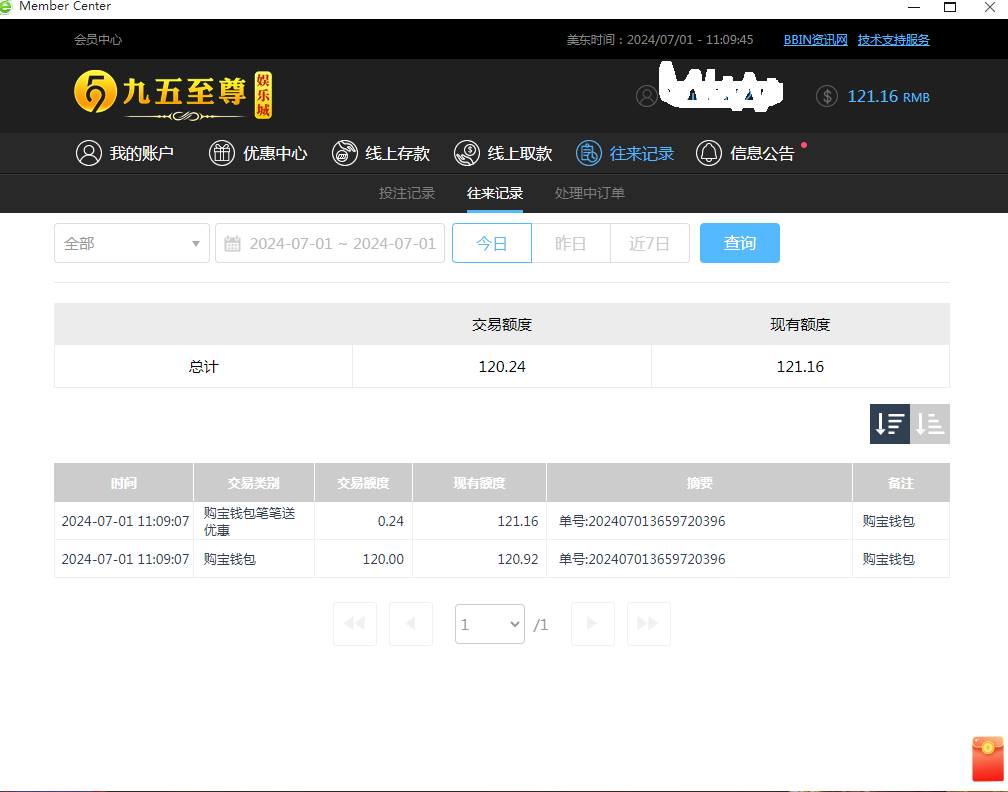Viewport: 1008px width, 792px height.
Task: Click the red envelope gift icon
Action: pyautogui.click(x=986, y=758)
